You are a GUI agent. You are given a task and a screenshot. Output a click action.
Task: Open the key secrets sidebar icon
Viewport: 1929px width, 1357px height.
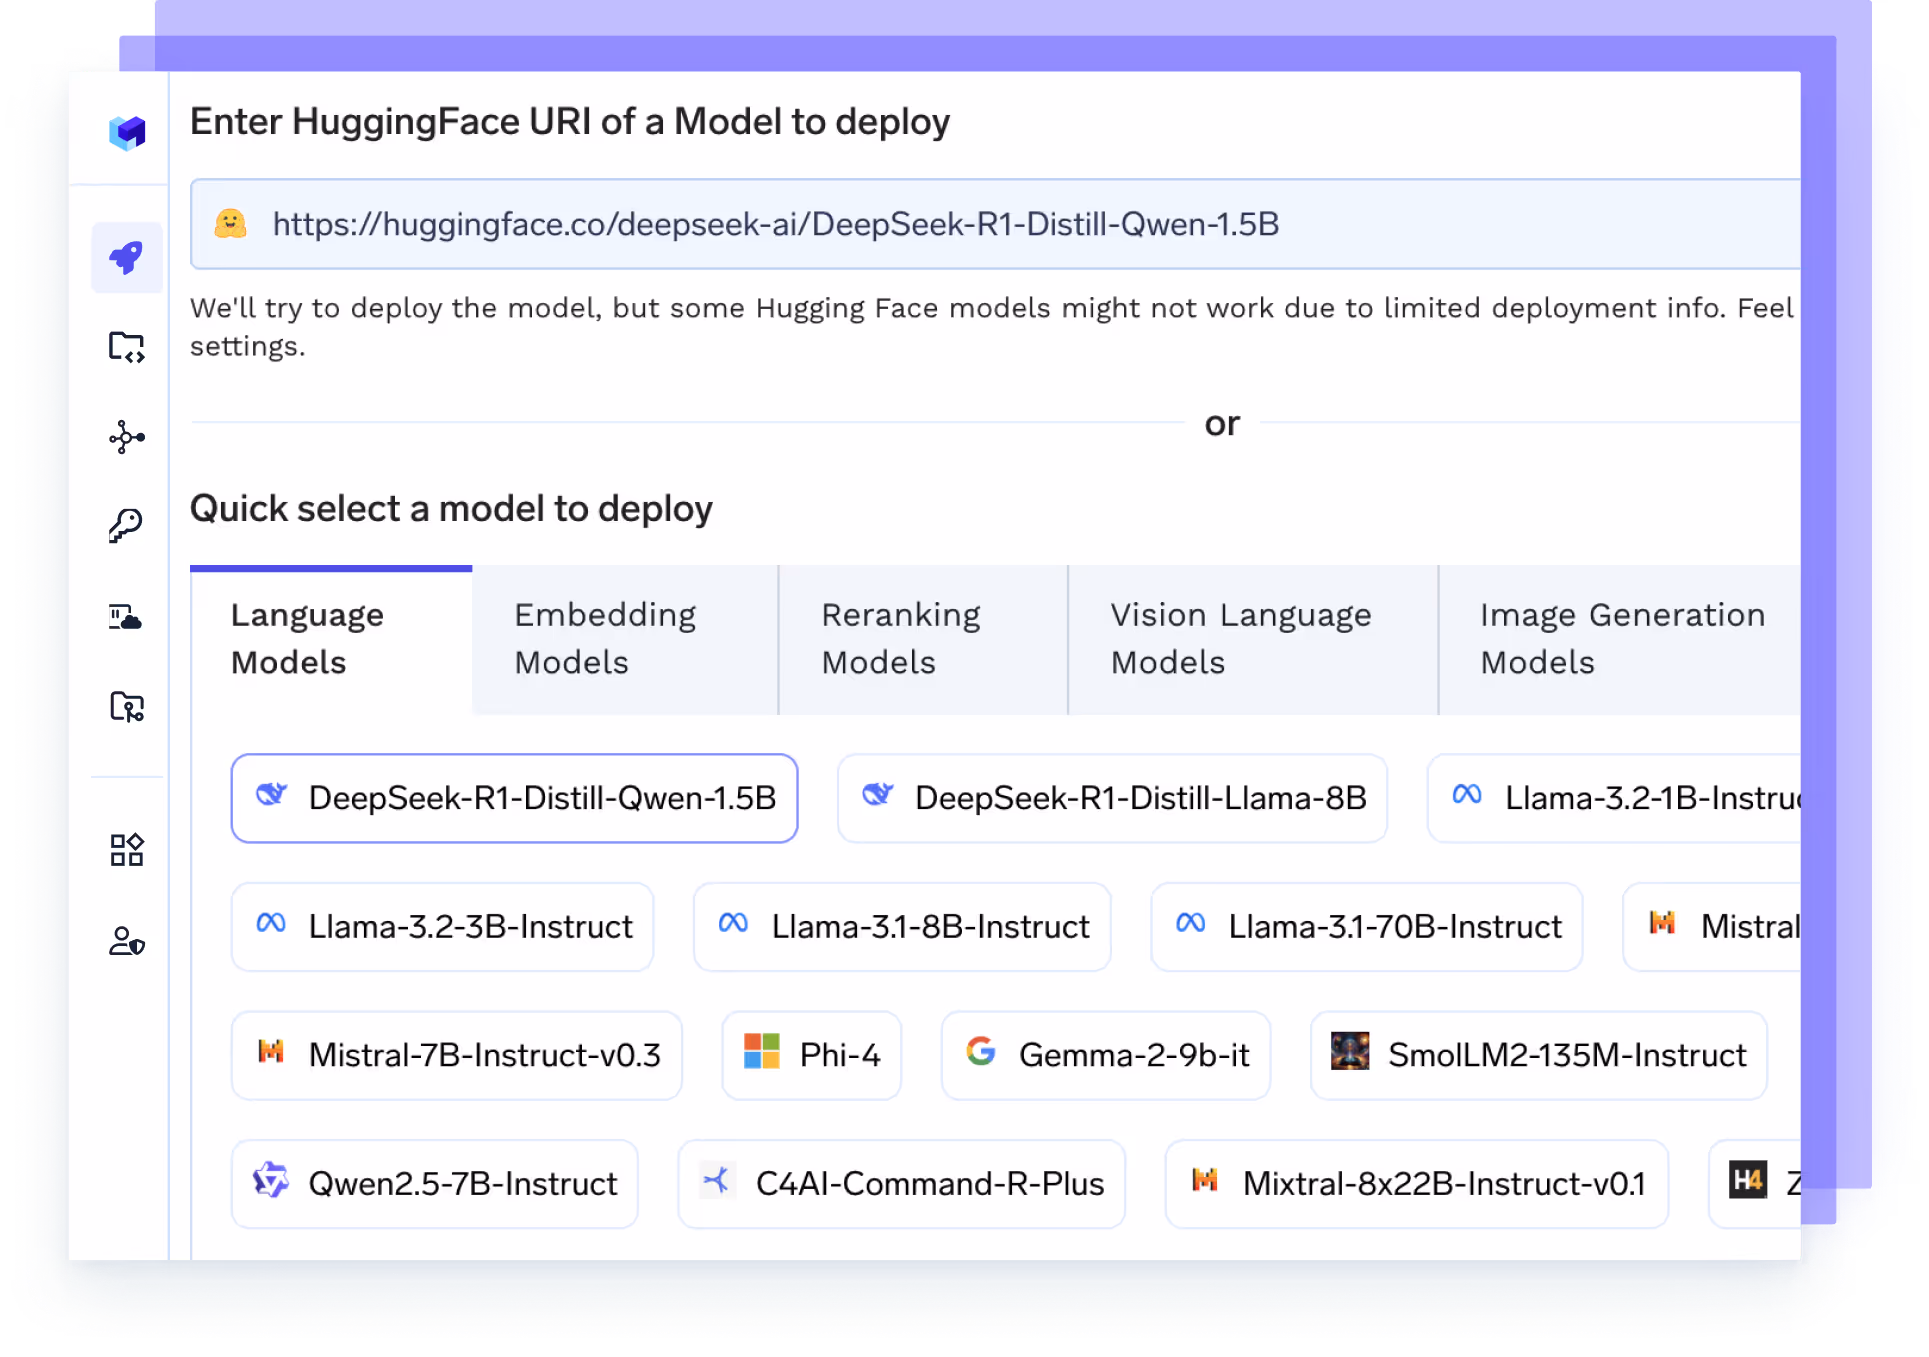tap(127, 525)
